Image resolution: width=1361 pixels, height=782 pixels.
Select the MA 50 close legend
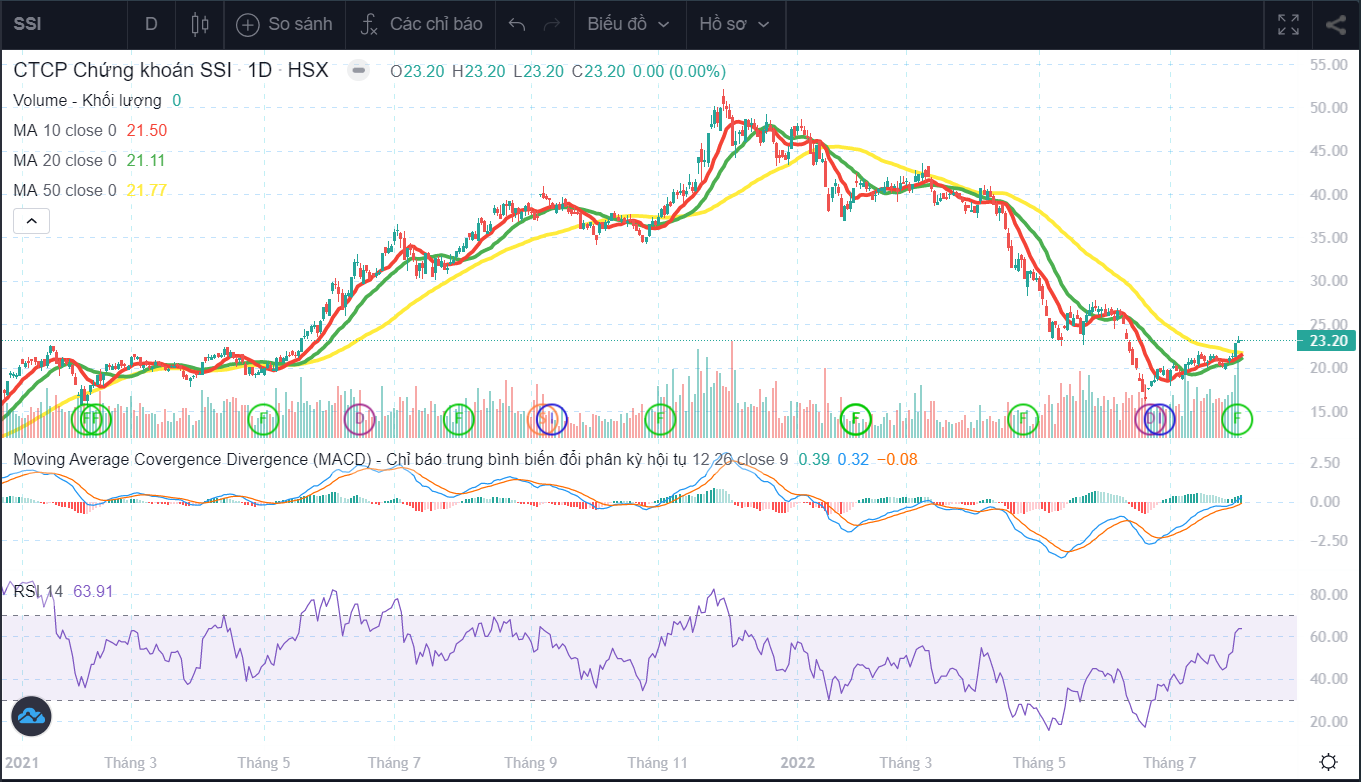pyautogui.click(x=65, y=190)
